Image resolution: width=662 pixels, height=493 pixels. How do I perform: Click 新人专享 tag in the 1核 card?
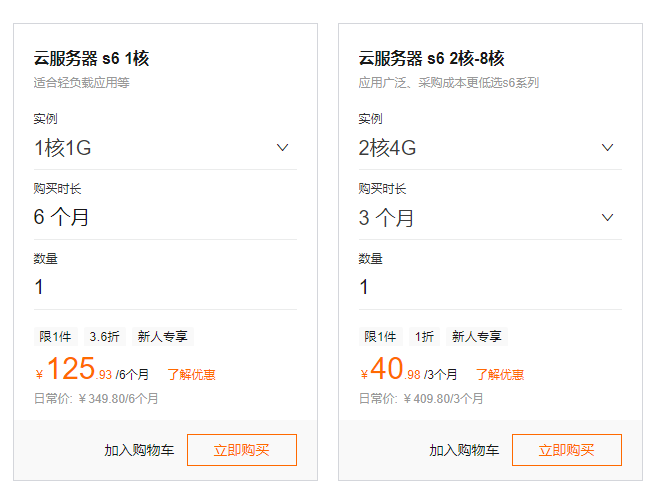point(163,337)
